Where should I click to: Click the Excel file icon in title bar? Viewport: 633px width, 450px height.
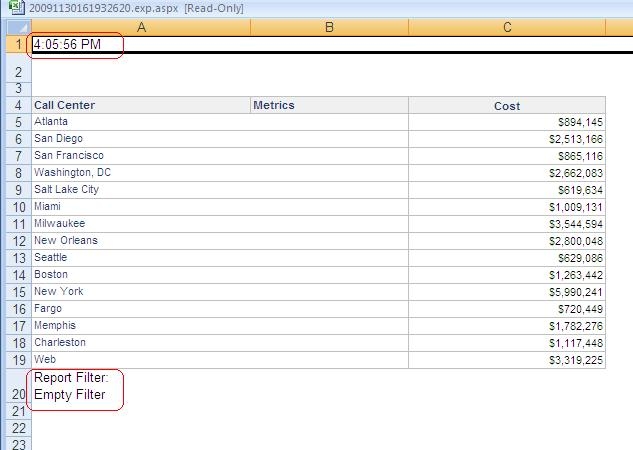16,7
